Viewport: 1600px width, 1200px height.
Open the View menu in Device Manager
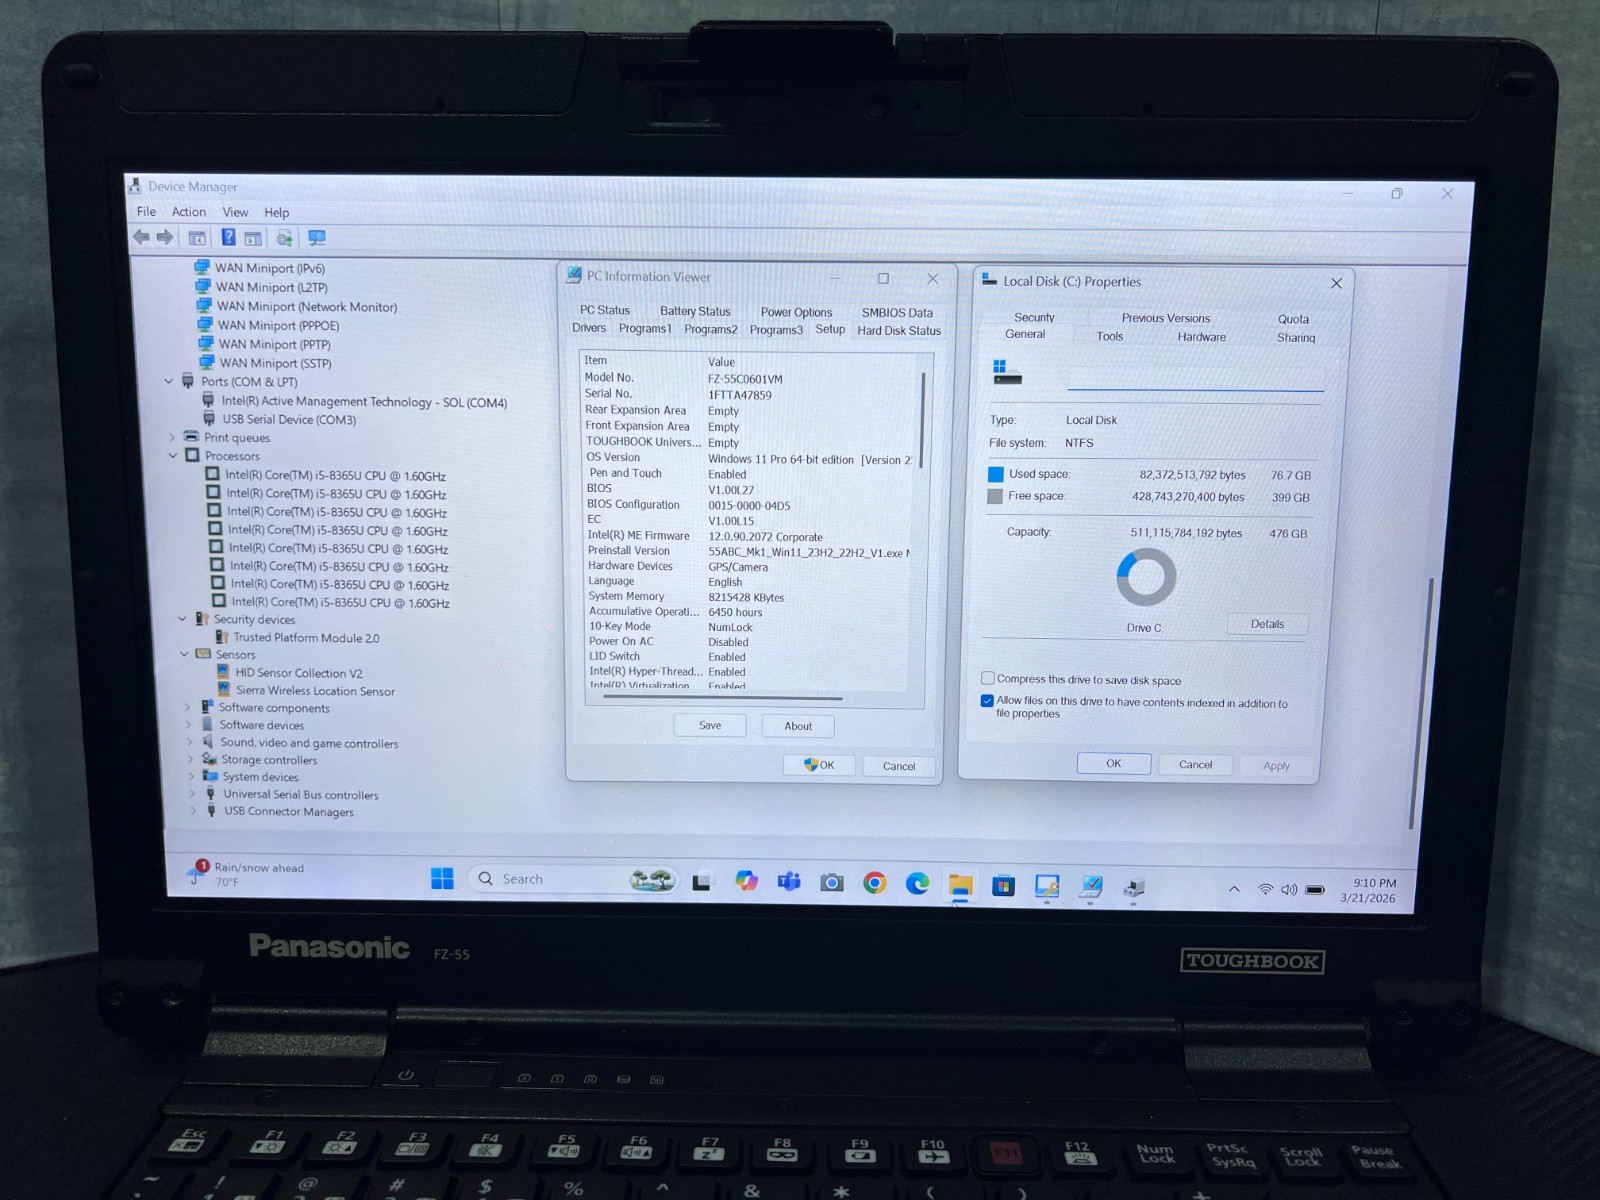(235, 212)
